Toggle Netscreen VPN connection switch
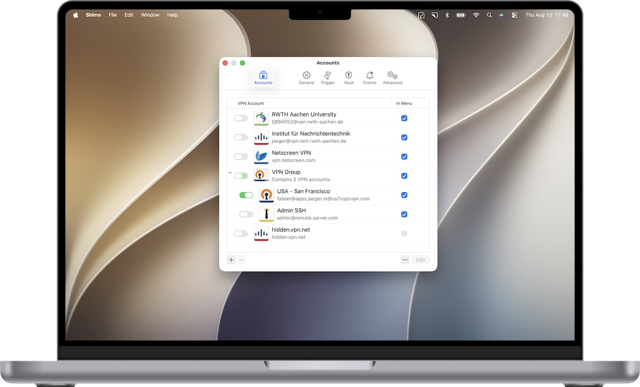The width and height of the screenshot is (640, 387). click(x=241, y=157)
